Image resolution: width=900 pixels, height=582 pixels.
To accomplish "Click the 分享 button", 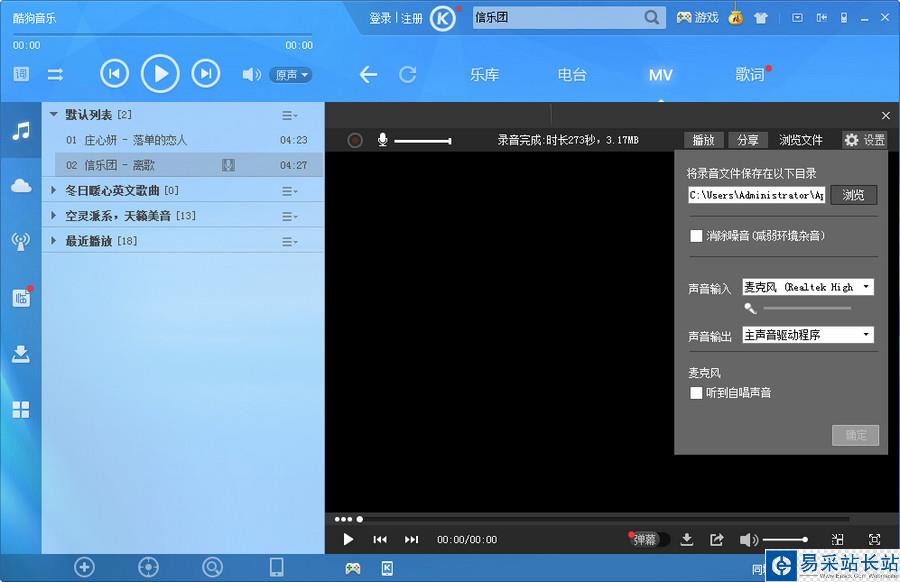I will click(x=747, y=140).
